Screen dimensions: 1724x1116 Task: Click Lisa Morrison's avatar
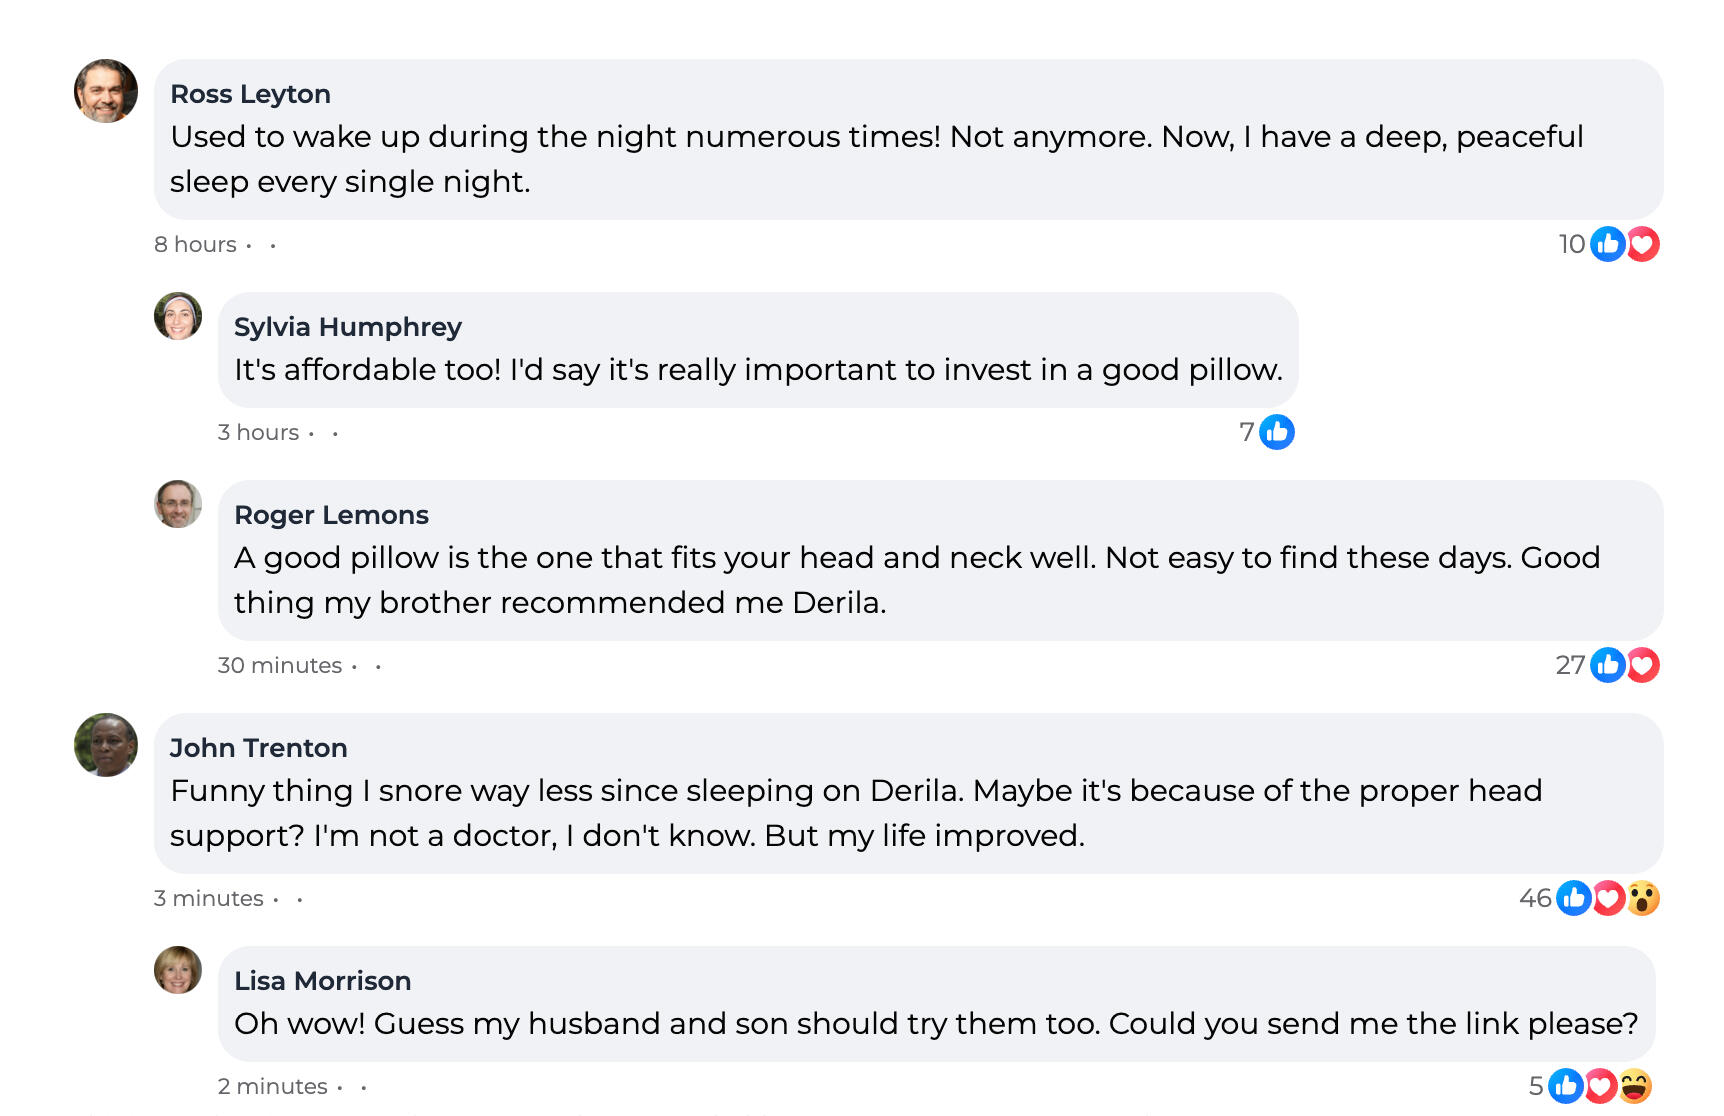pos(178,970)
